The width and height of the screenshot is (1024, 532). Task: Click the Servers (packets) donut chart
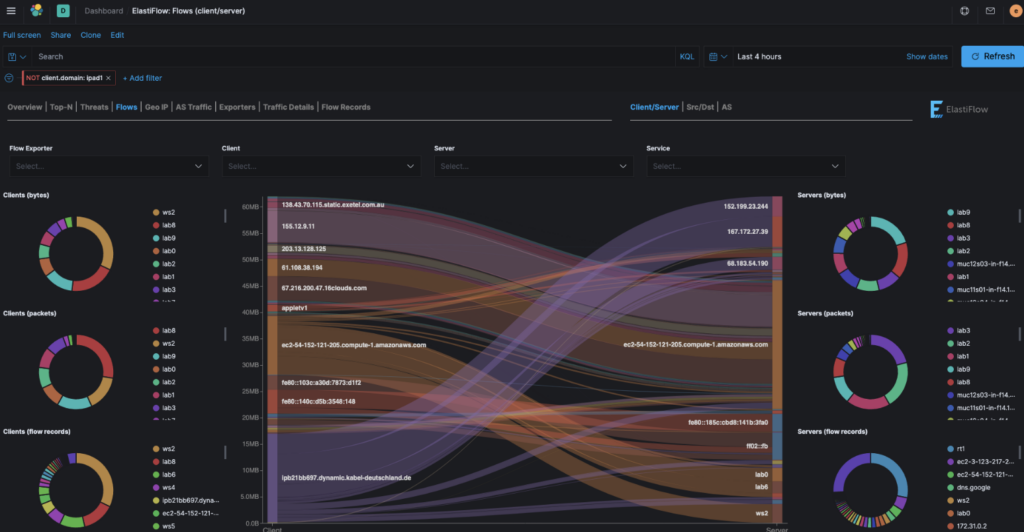tap(871, 371)
